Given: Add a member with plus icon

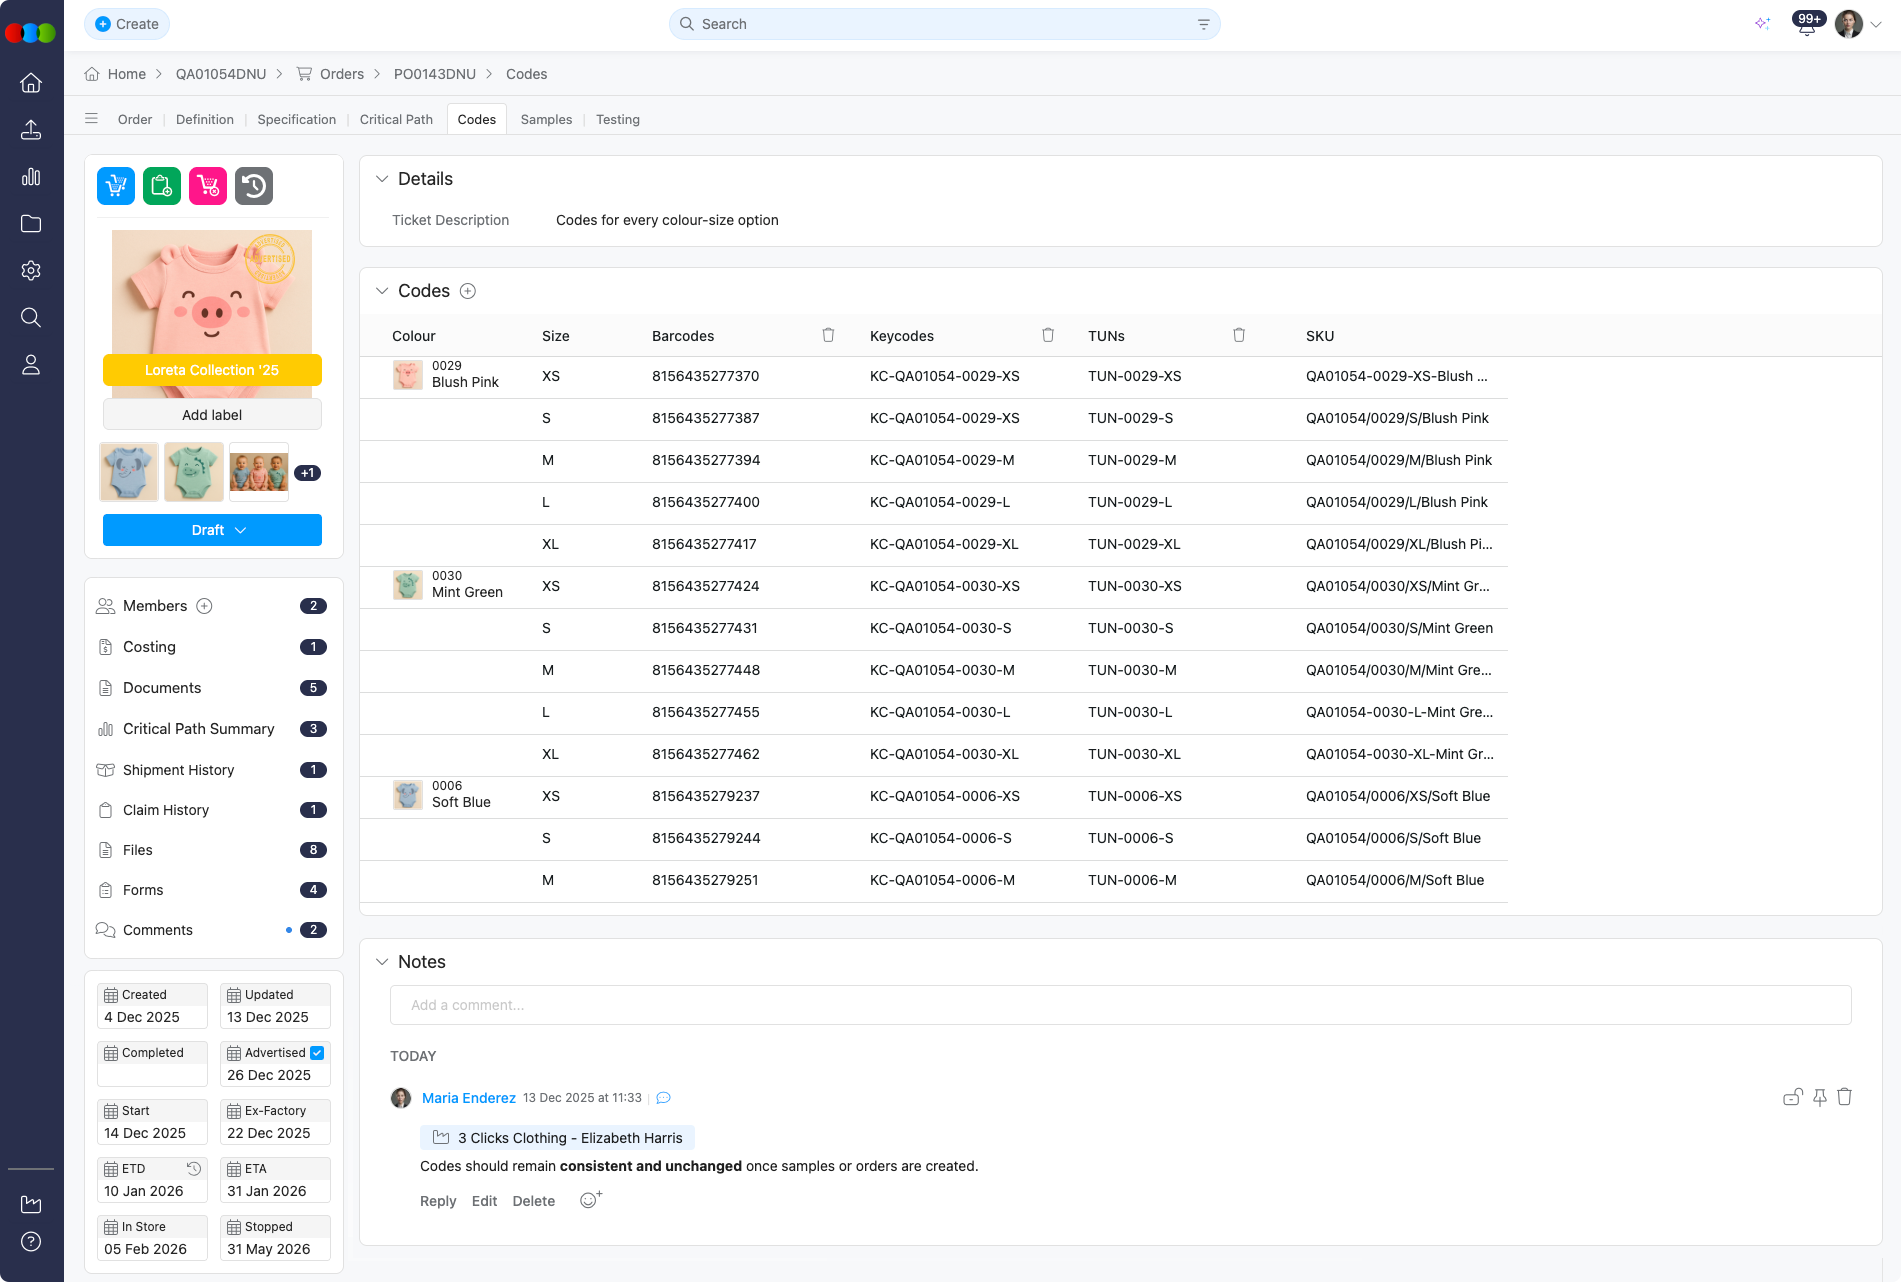Looking at the screenshot, I should tap(204, 606).
